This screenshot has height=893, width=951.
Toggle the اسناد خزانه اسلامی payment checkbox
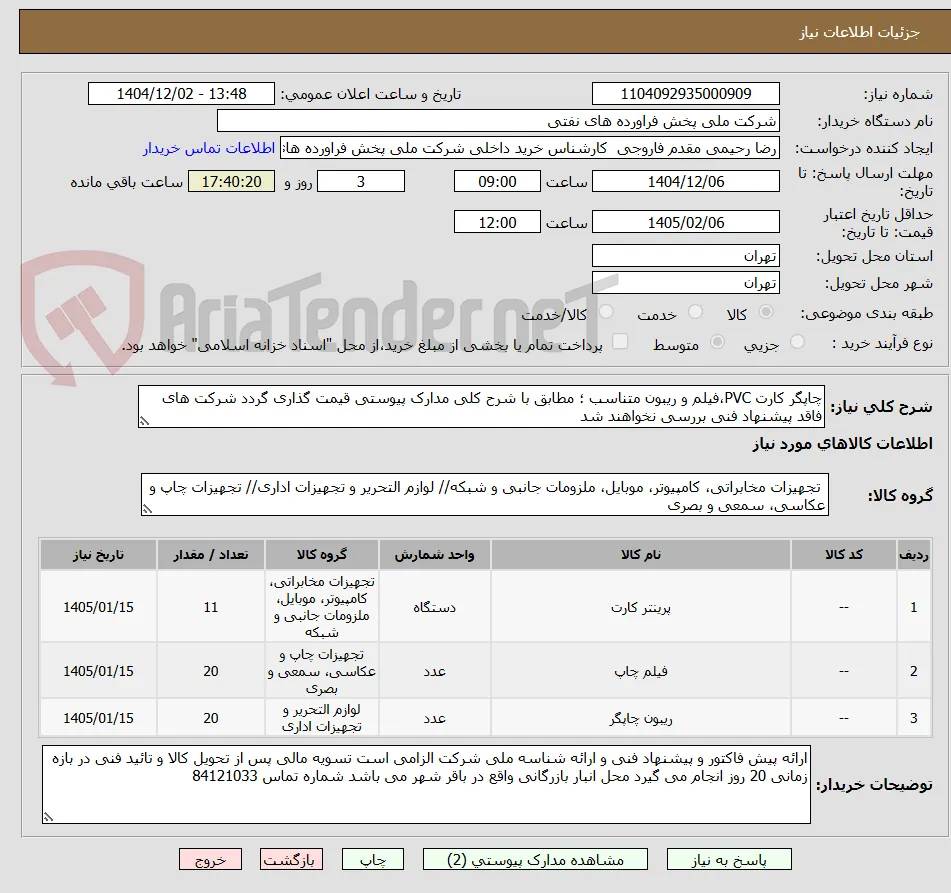click(x=620, y=342)
